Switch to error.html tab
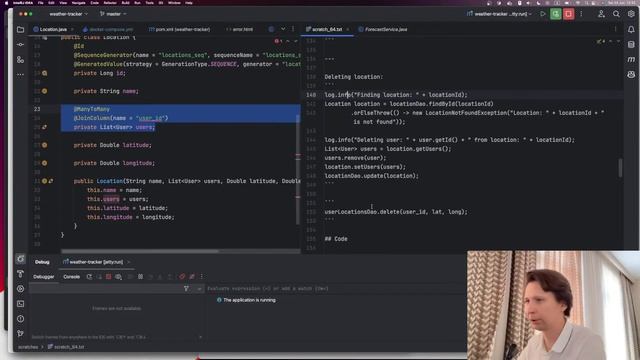 (240, 29)
